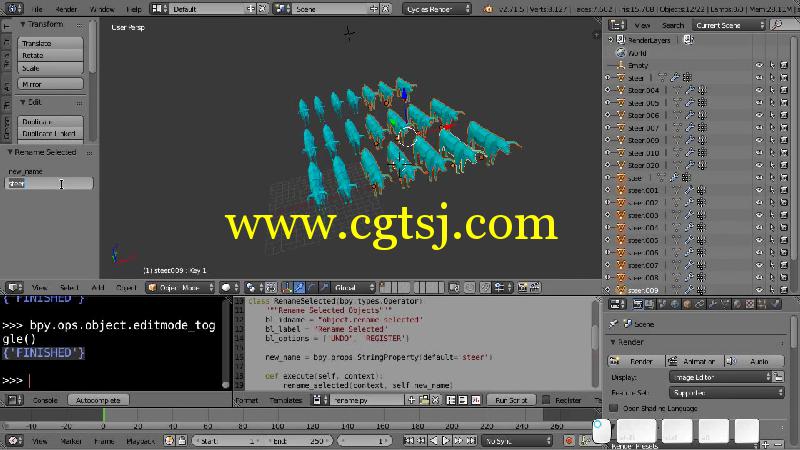Click the Animation render button
The width and height of the screenshot is (800, 450).
coord(694,361)
